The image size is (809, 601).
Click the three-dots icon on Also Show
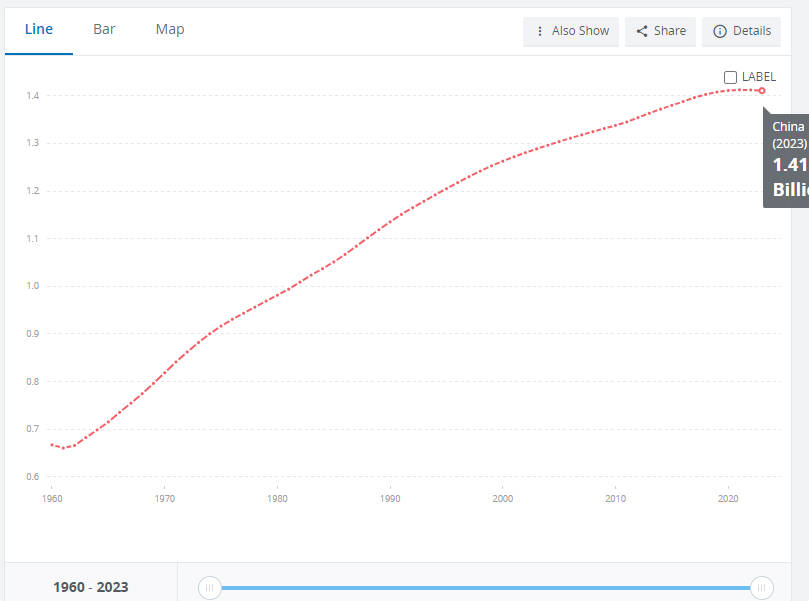pyautogui.click(x=539, y=31)
